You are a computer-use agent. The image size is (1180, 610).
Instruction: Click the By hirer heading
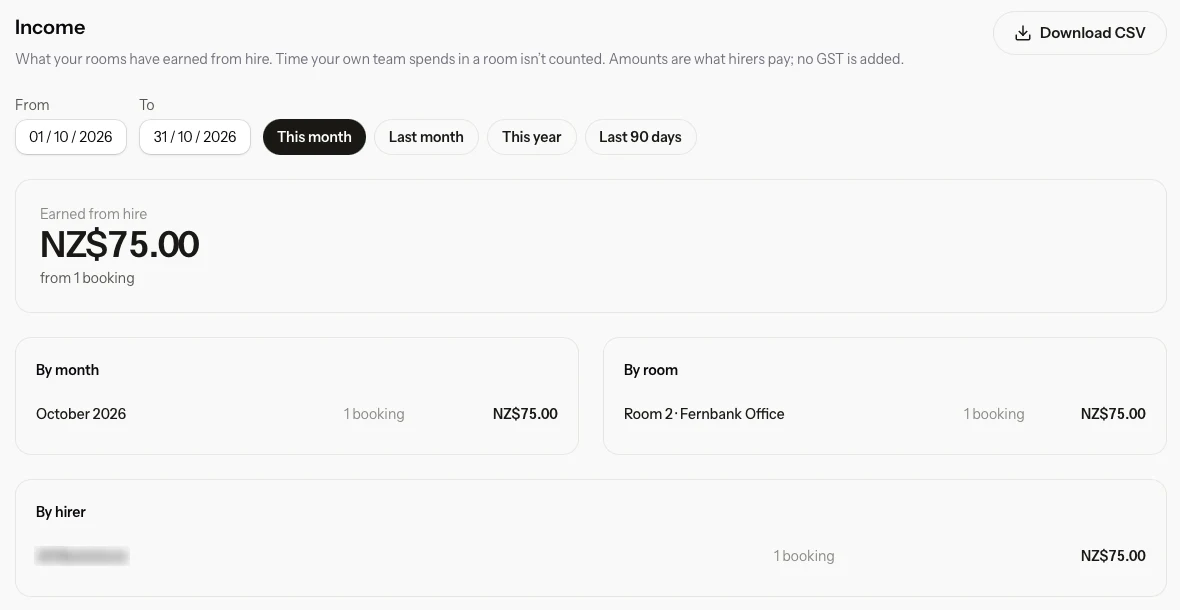[x=61, y=512]
